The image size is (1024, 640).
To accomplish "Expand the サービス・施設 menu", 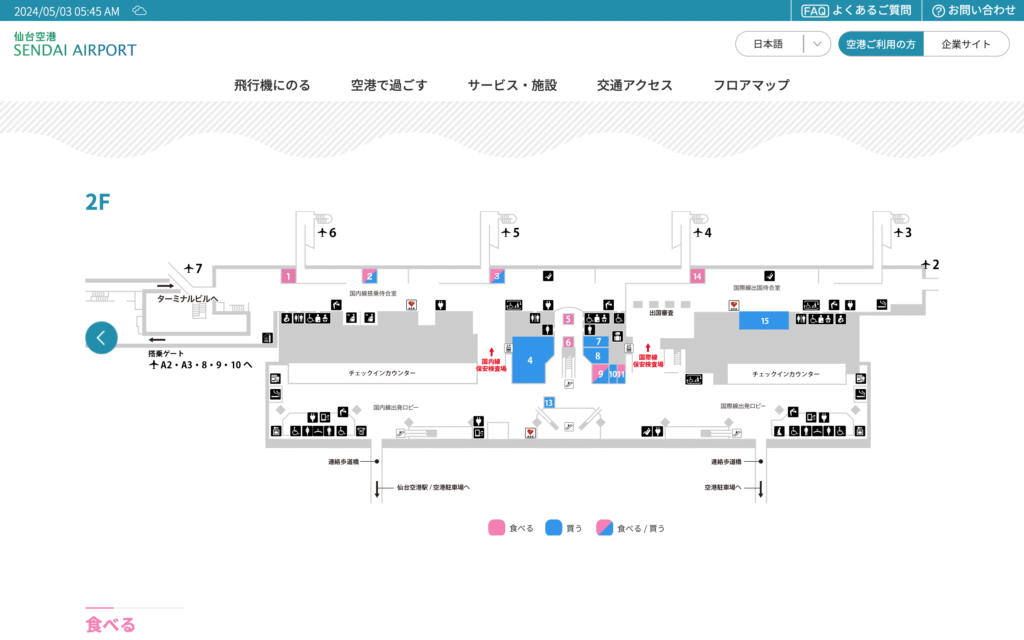I will click(x=512, y=85).
